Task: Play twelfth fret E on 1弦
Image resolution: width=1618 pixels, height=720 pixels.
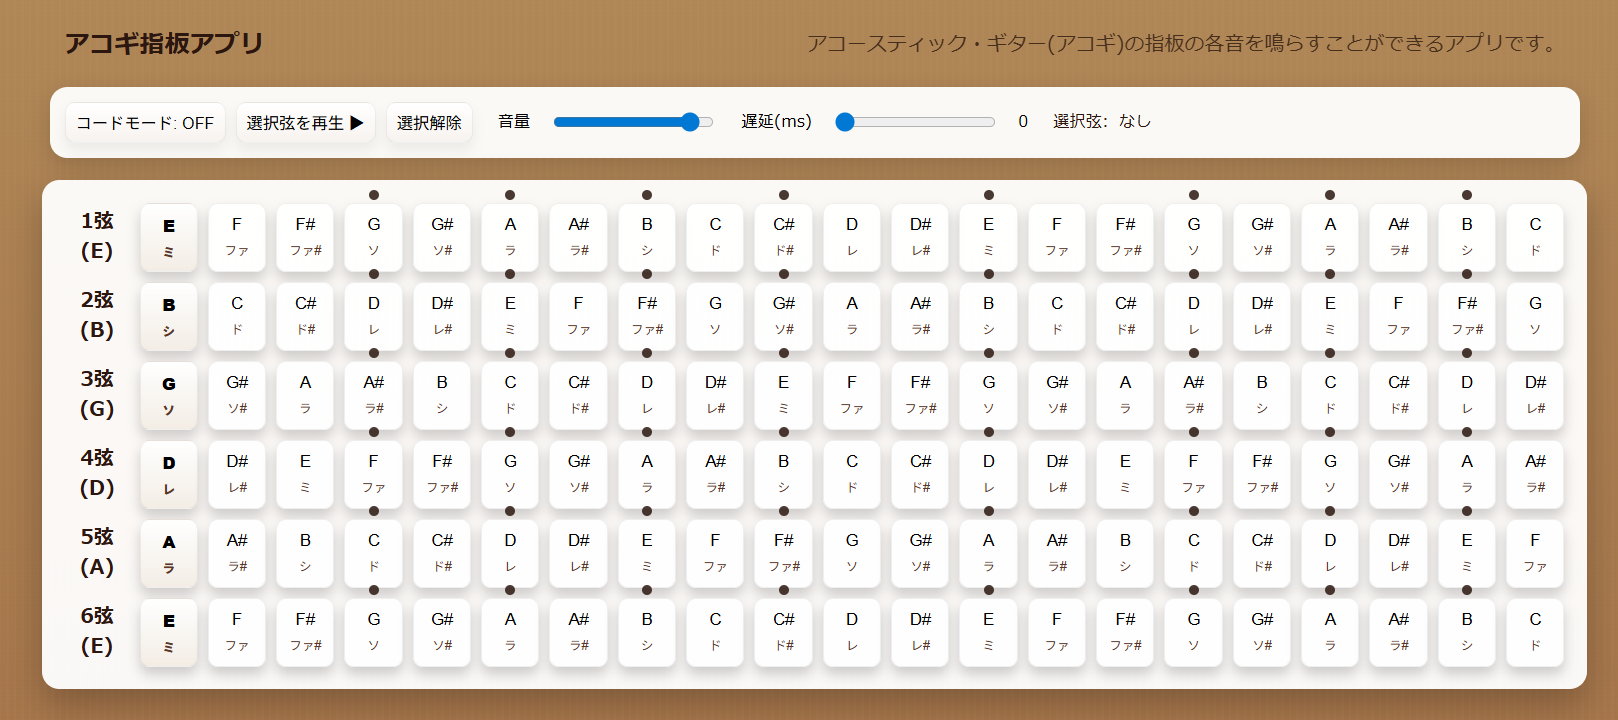Action: (988, 238)
